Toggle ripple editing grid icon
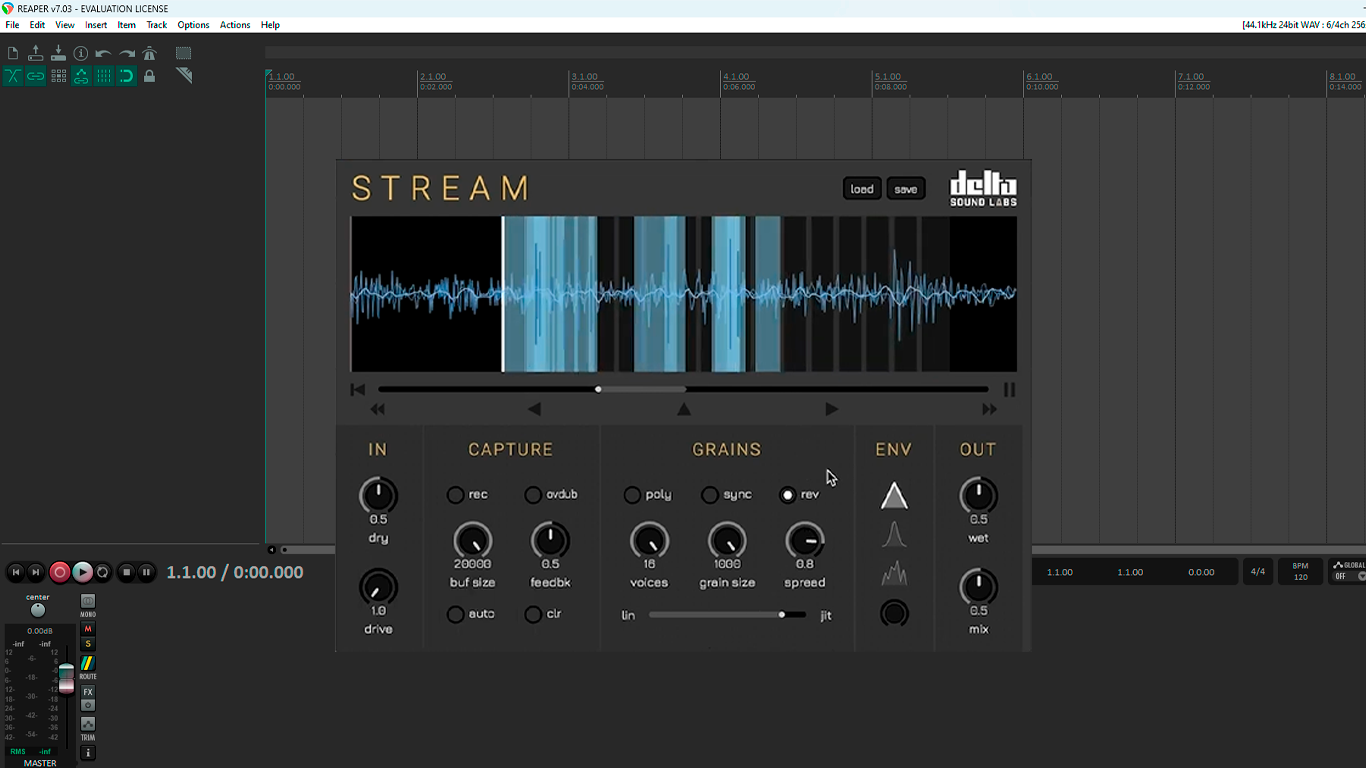 [x=58, y=76]
